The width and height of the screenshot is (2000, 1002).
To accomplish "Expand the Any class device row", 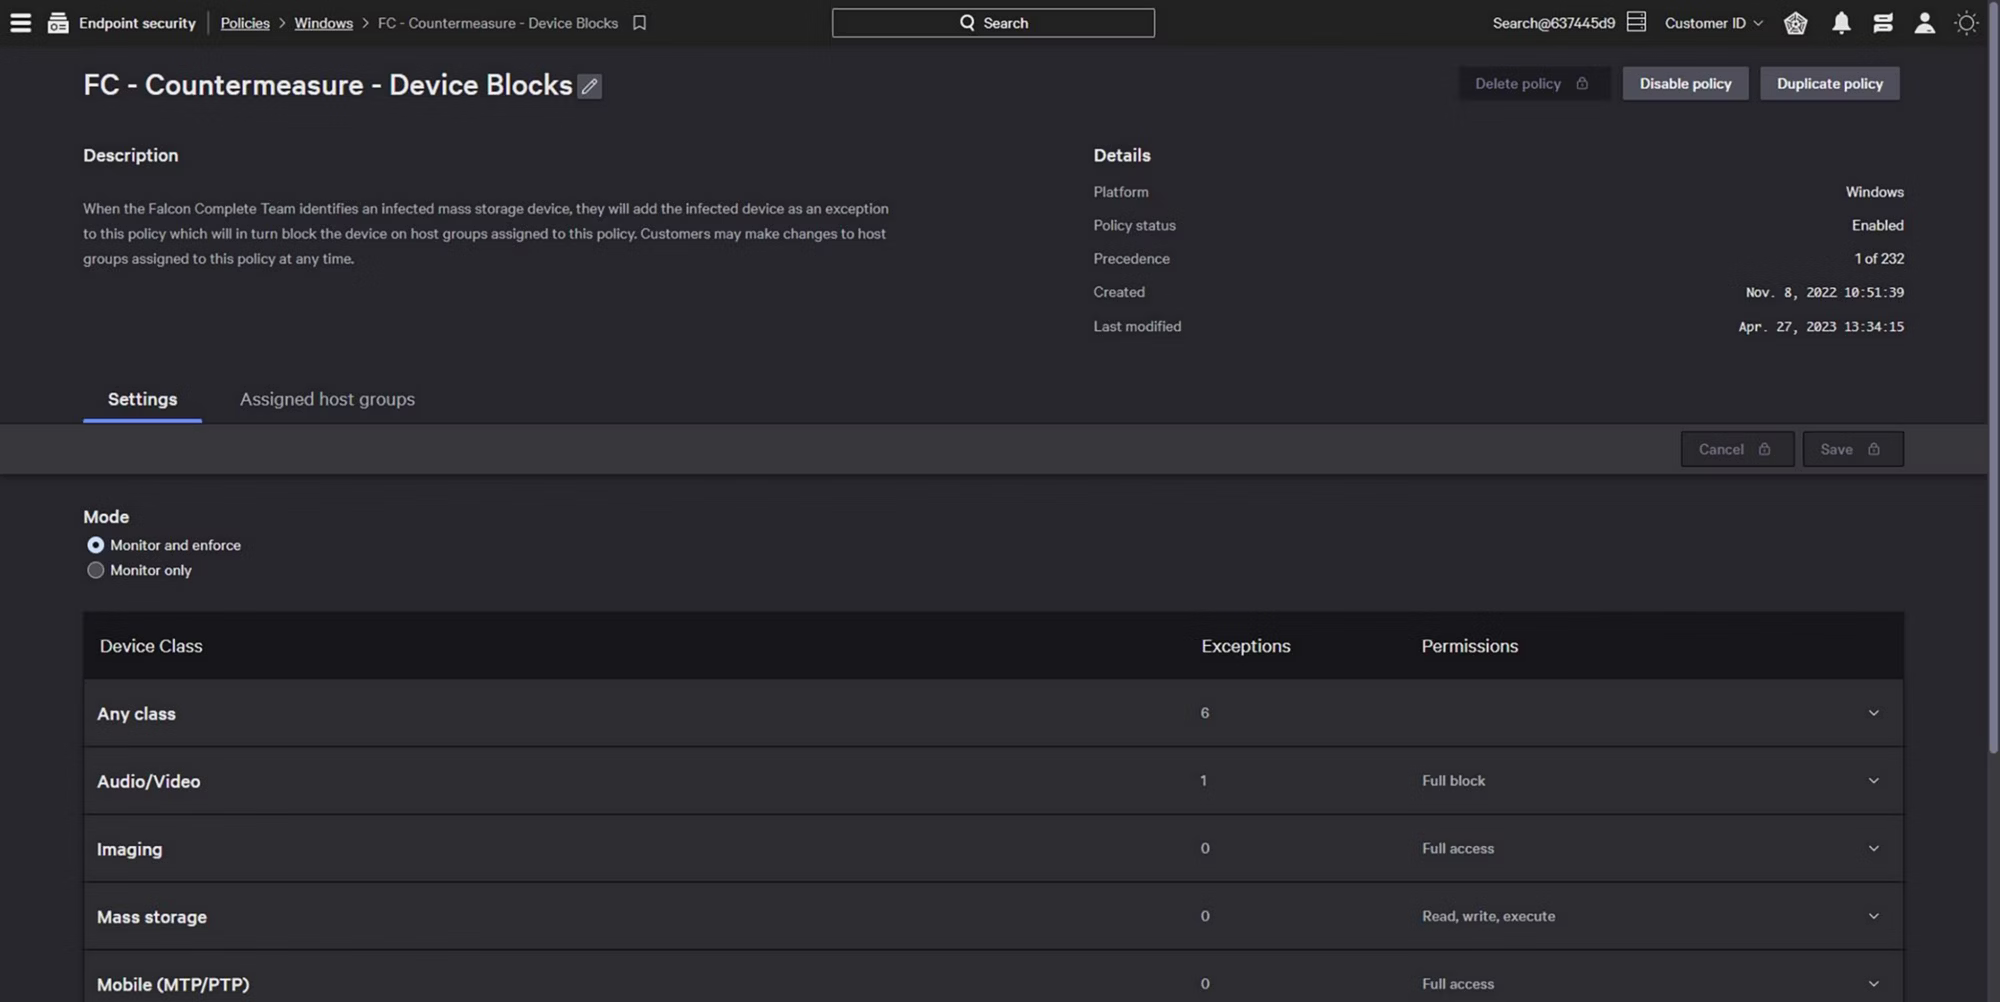I will [1873, 713].
